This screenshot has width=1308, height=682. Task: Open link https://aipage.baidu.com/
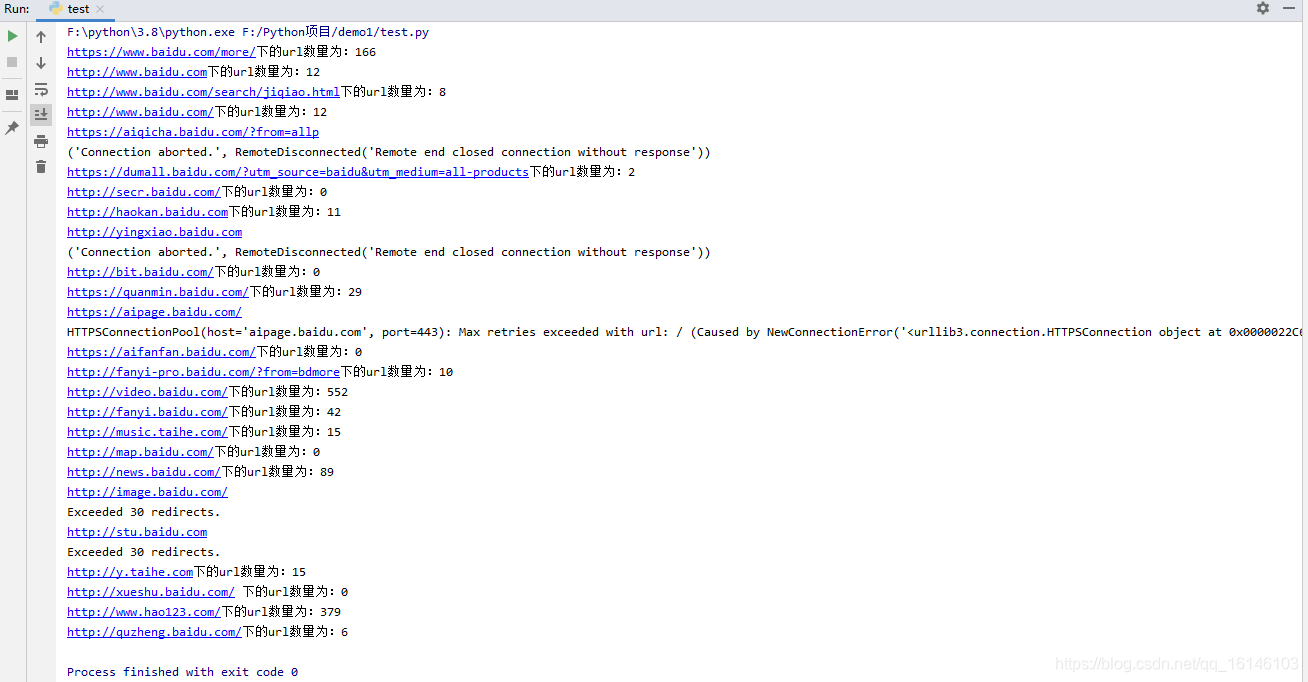click(x=154, y=312)
